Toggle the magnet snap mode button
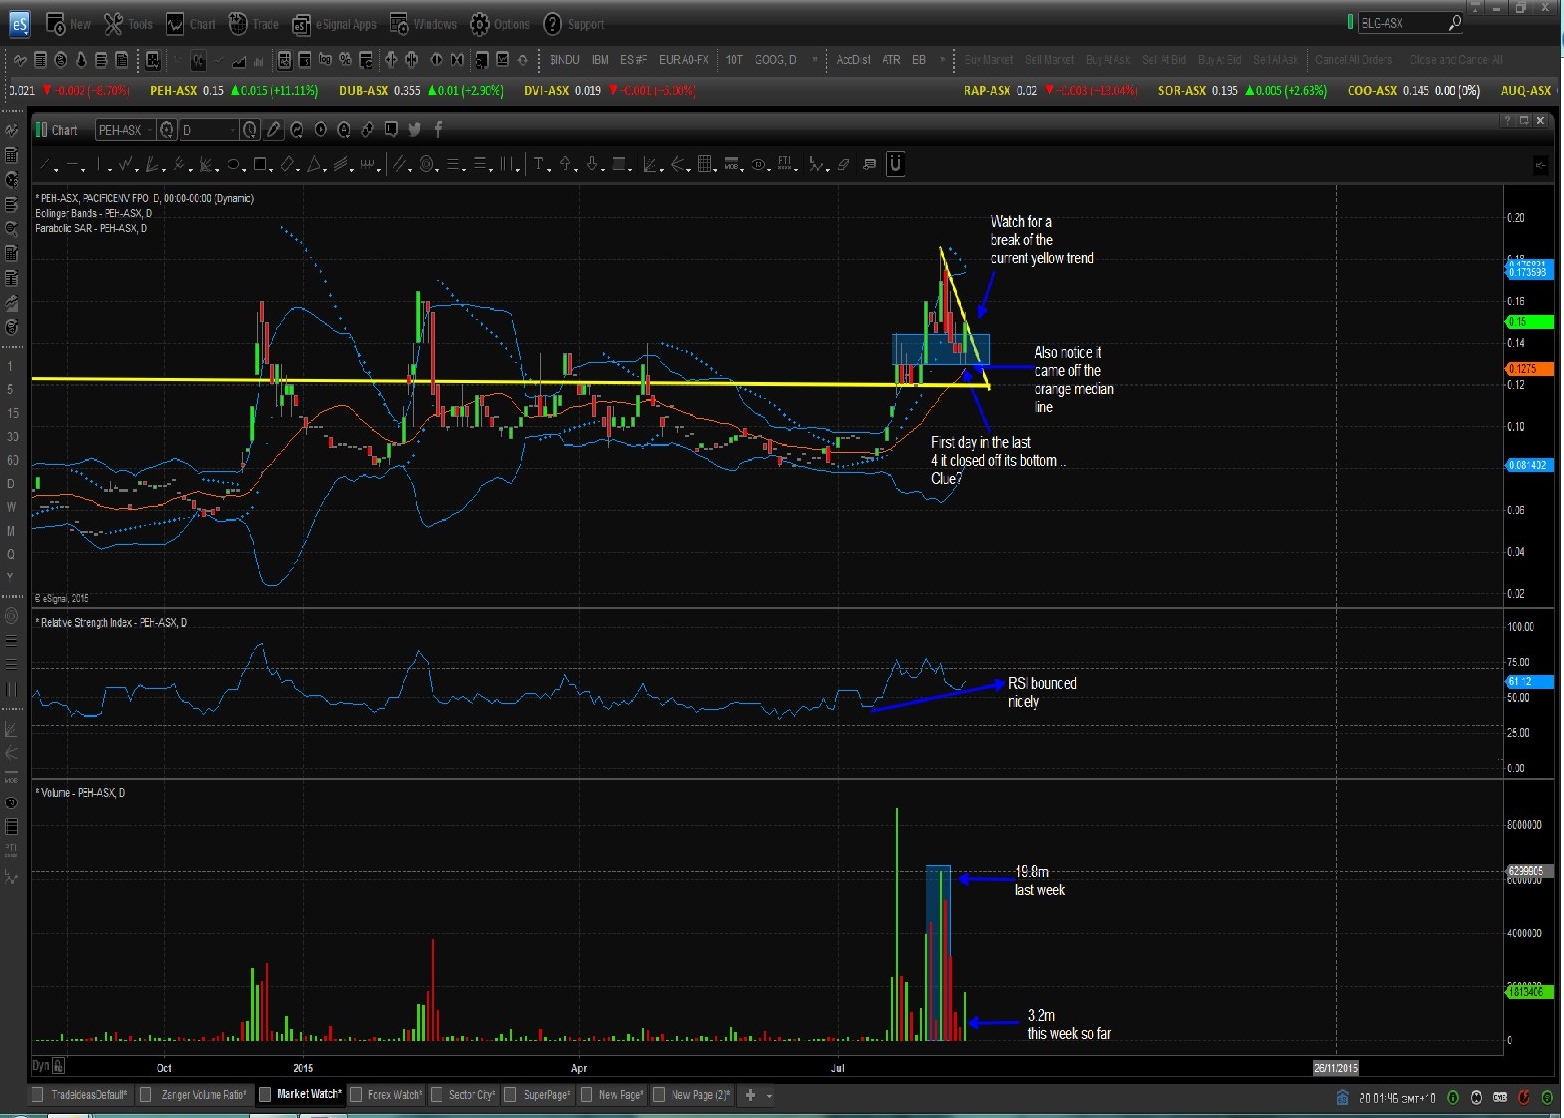The height and width of the screenshot is (1118, 1564). tap(895, 163)
